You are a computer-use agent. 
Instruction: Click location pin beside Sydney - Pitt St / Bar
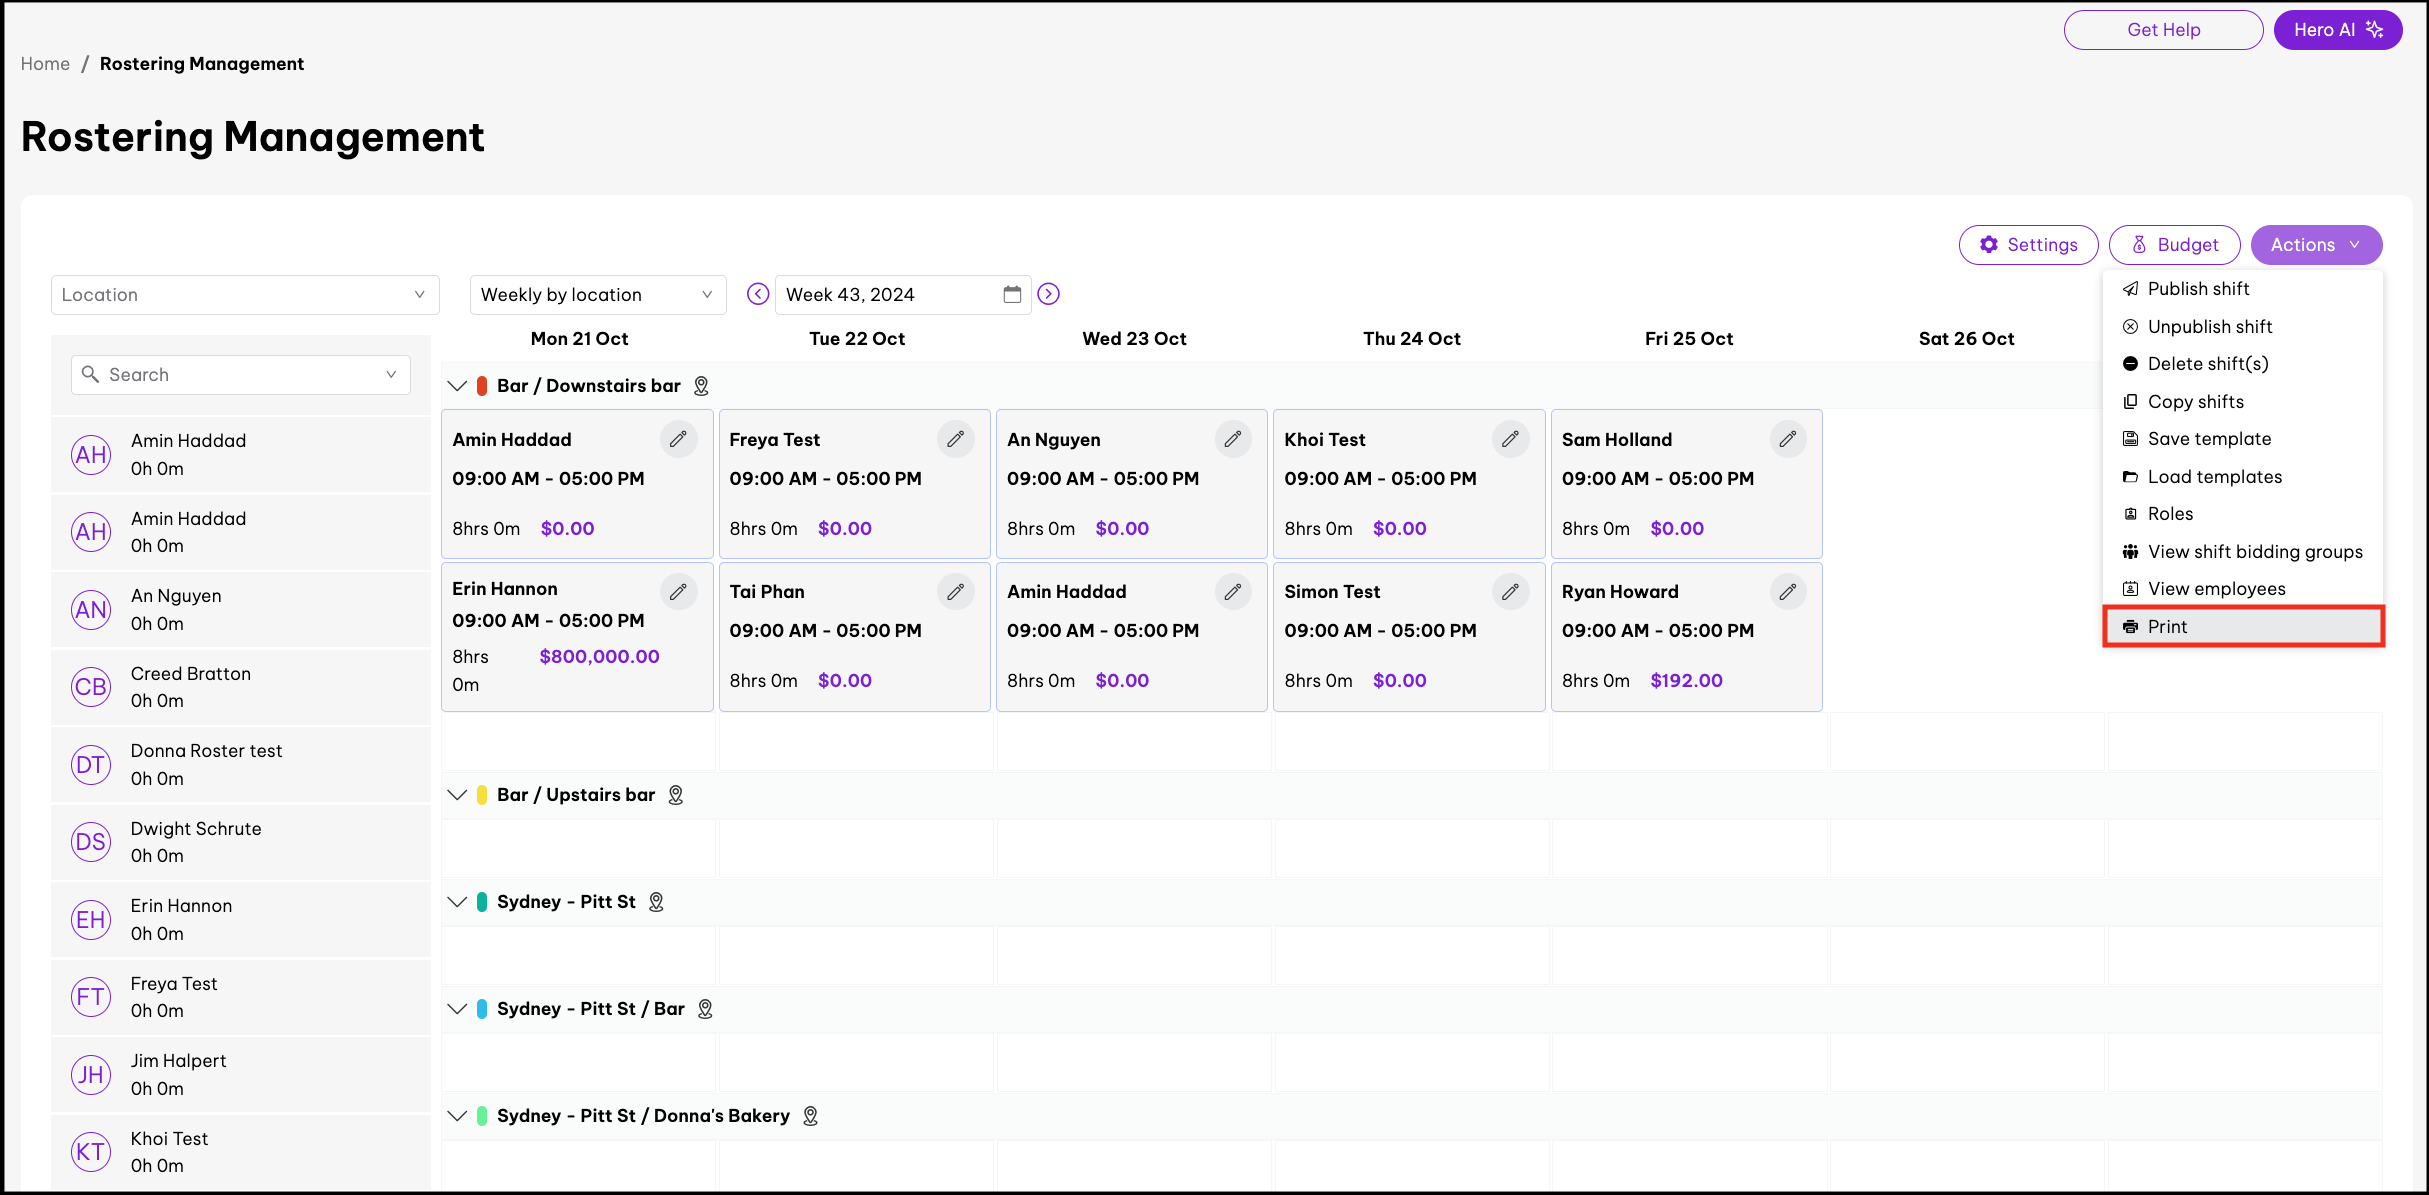[705, 1009]
